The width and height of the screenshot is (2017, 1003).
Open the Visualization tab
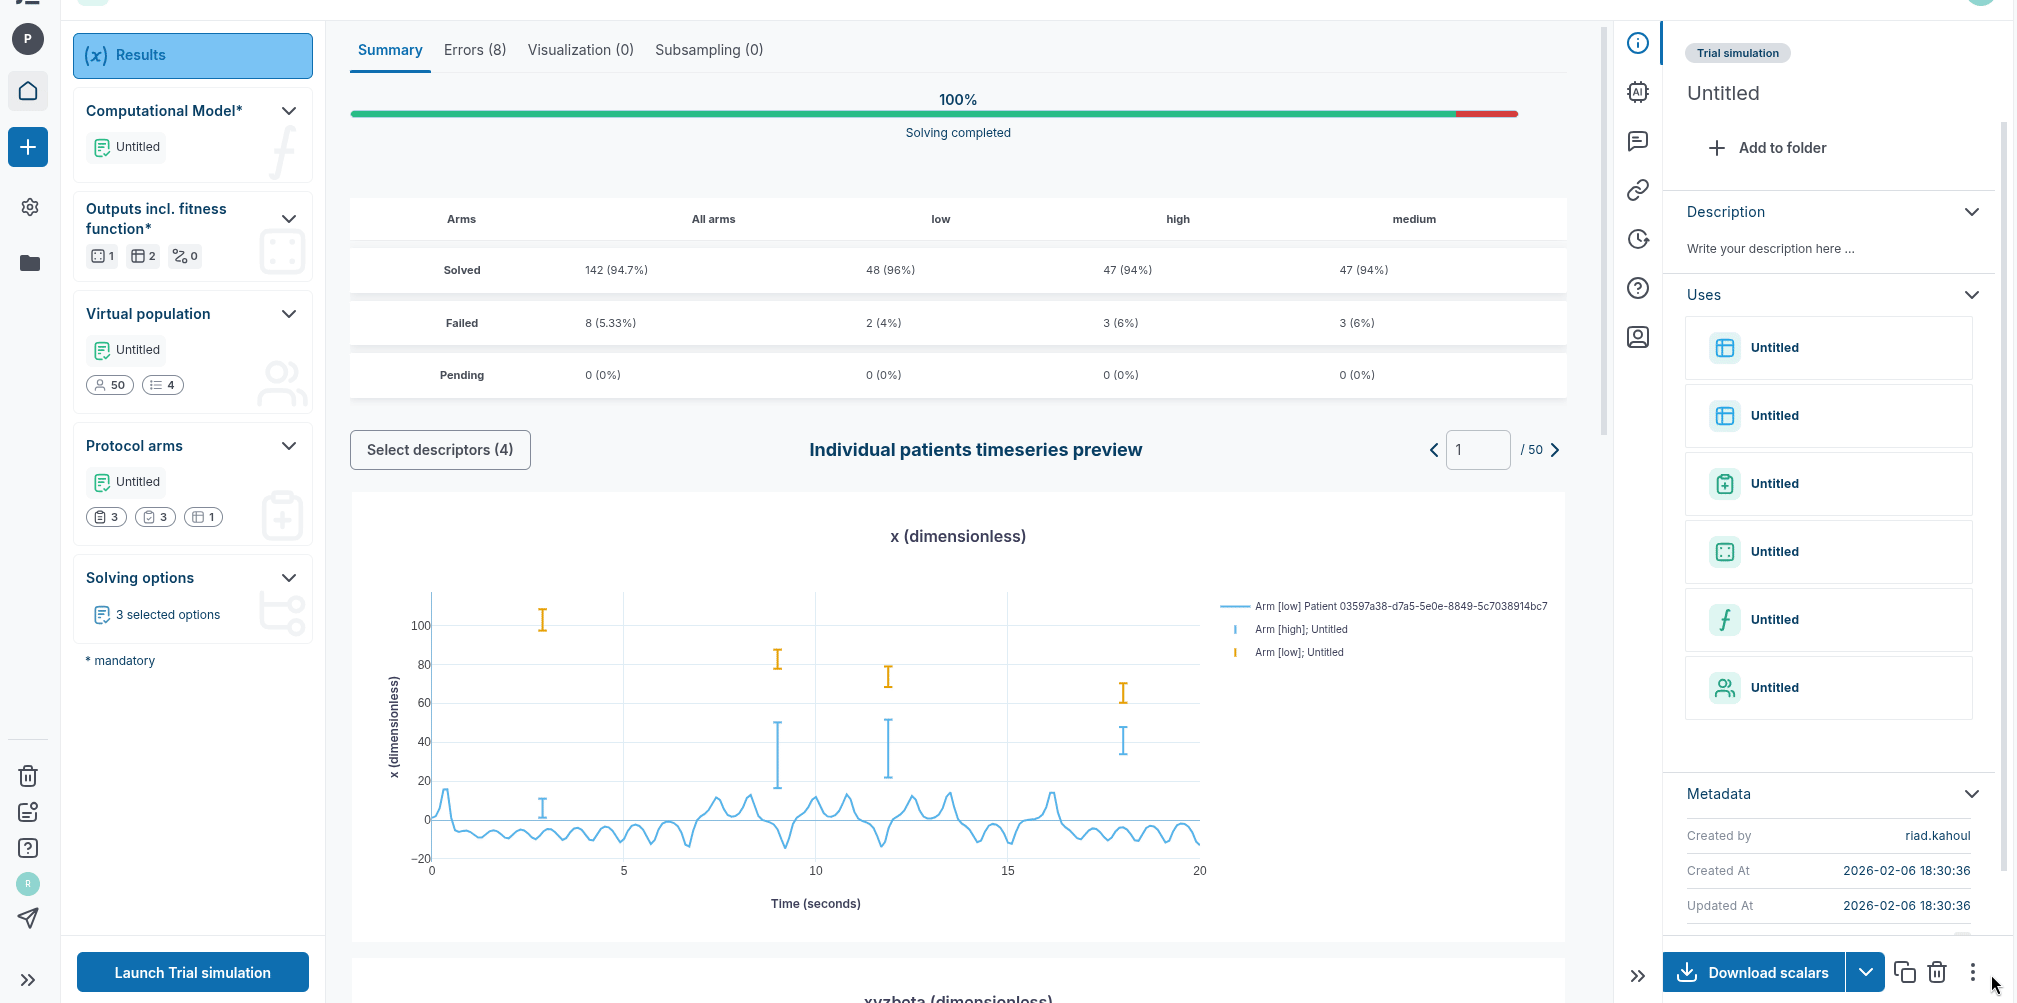[x=580, y=49]
